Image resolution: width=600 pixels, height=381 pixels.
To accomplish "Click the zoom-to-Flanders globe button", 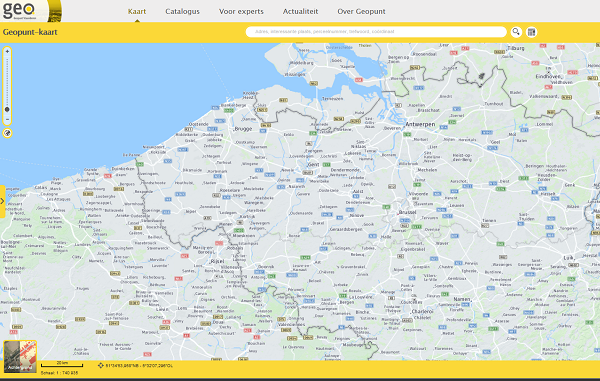I will point(7,133).
